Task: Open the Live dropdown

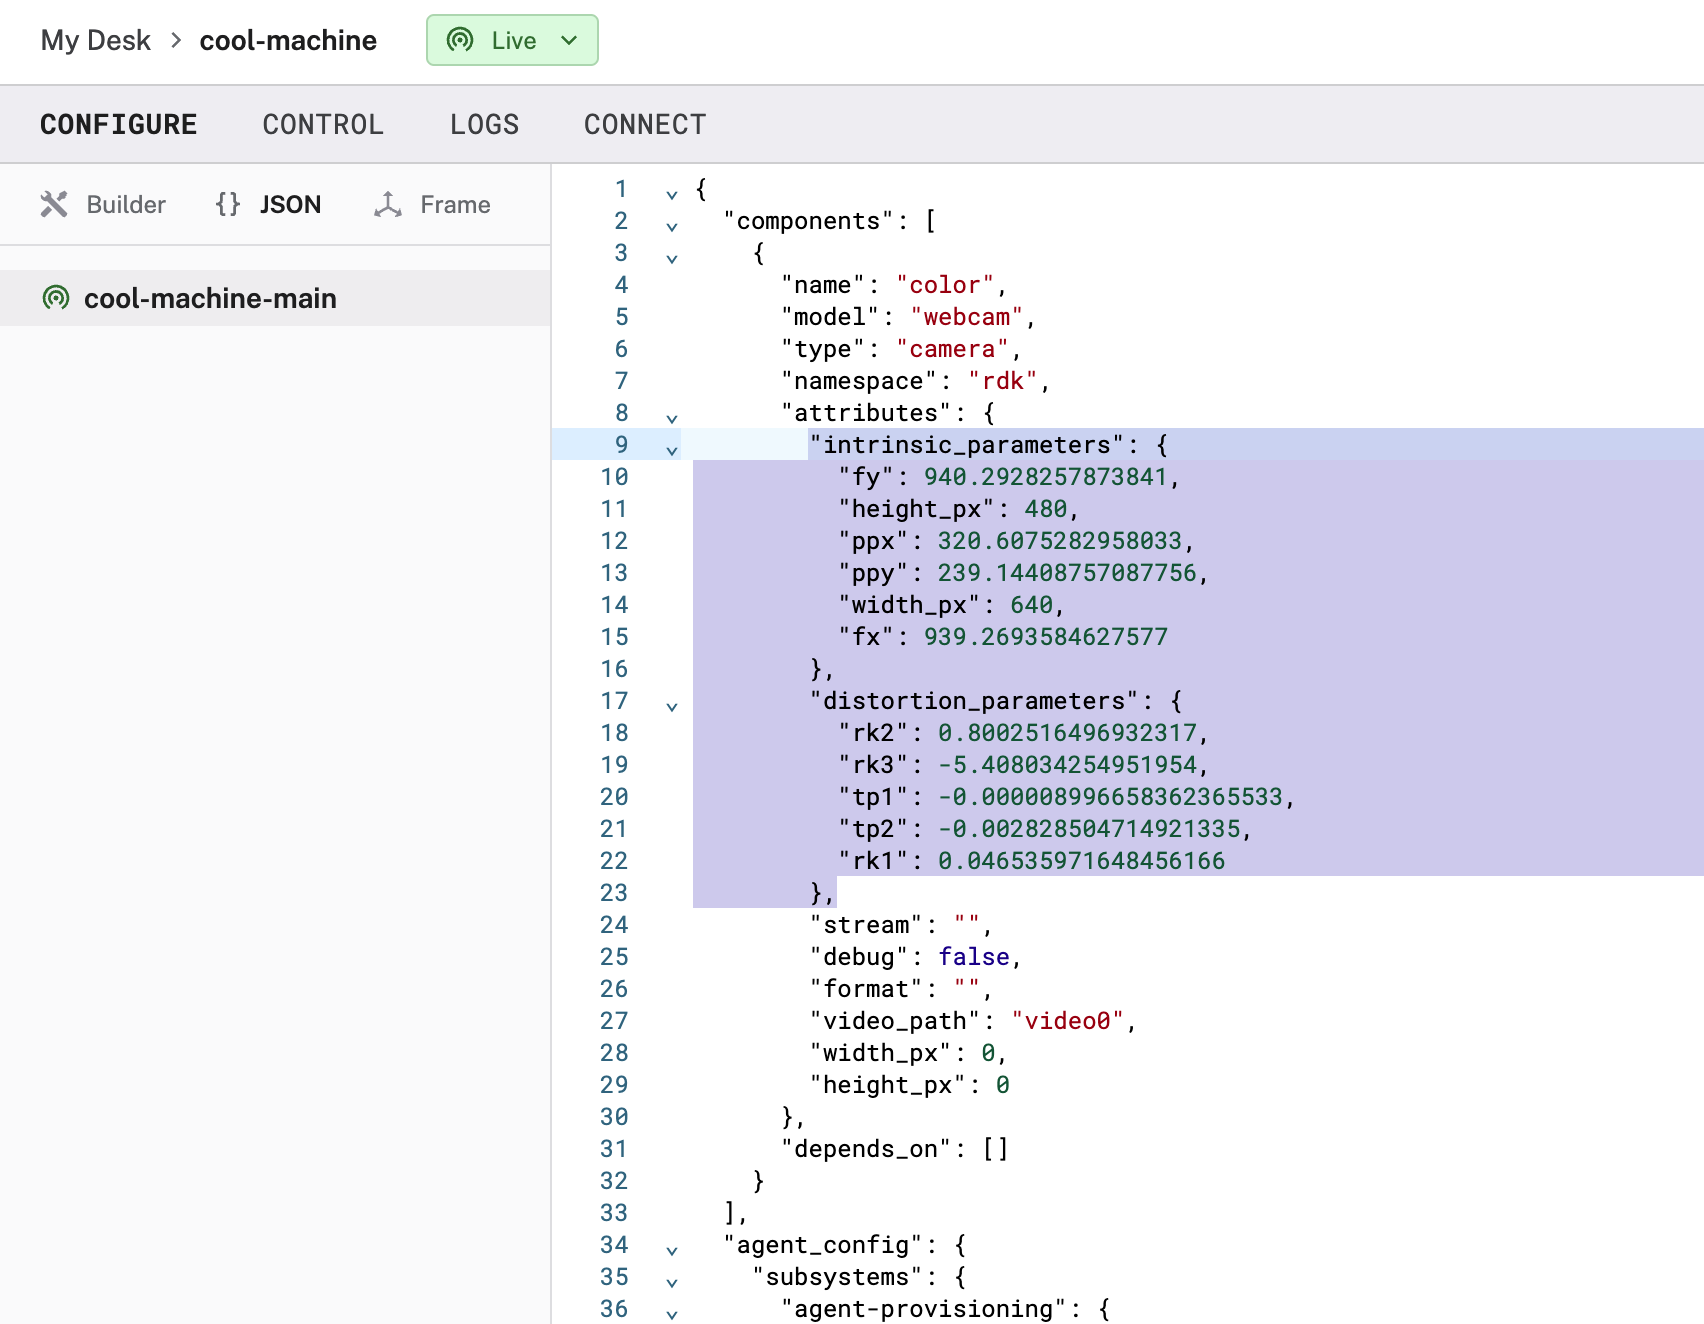Action: (x=568, y=40)
